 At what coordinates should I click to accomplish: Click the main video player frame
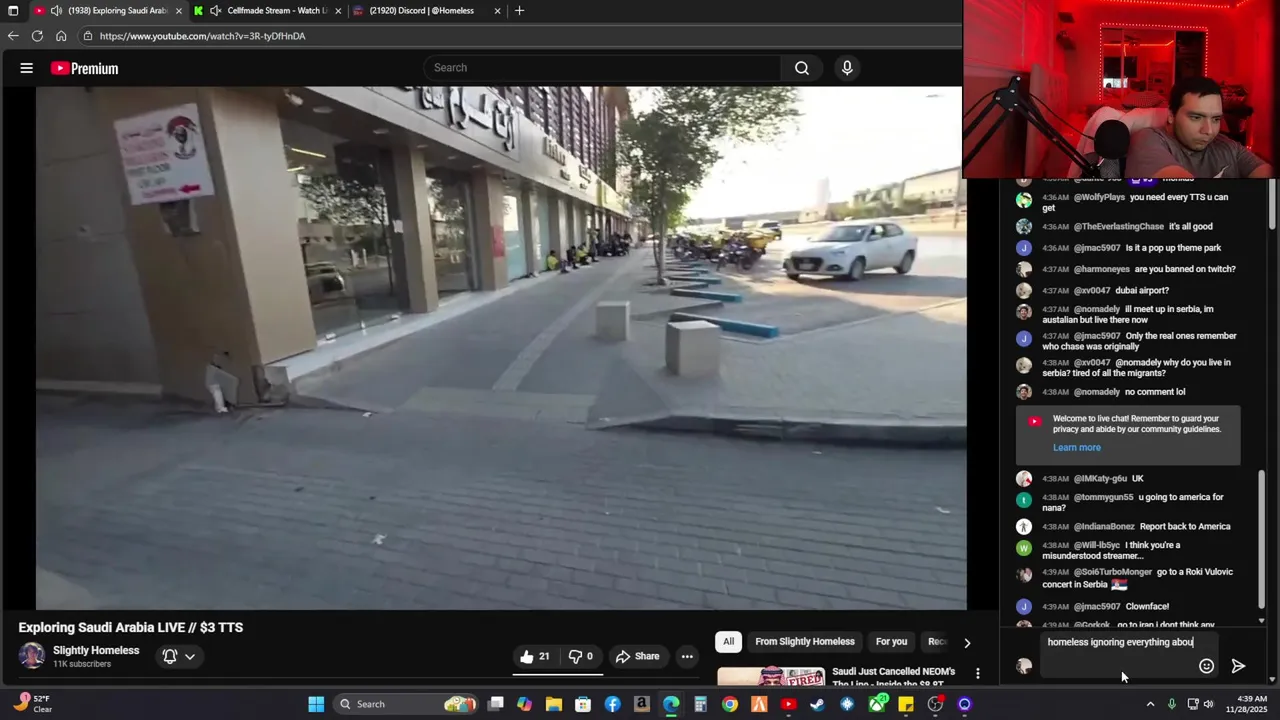tap(501, 348)
